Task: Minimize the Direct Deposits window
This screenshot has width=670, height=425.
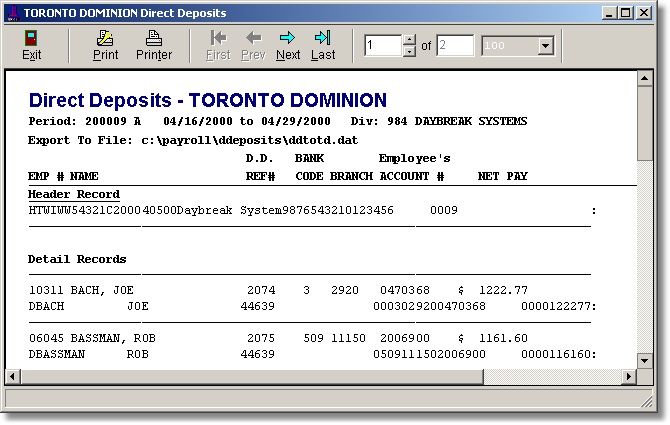Action: coord(609,13)
